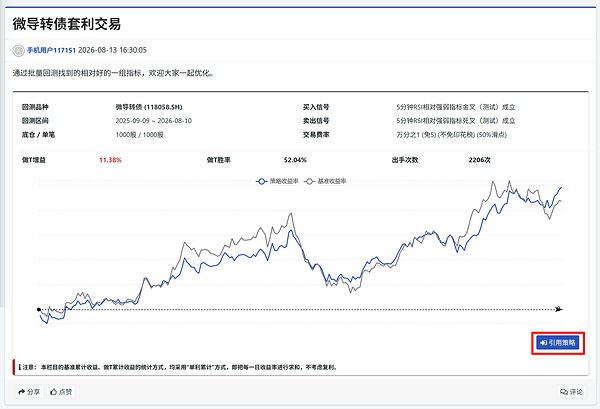Open the 评论 comments button

571,392
